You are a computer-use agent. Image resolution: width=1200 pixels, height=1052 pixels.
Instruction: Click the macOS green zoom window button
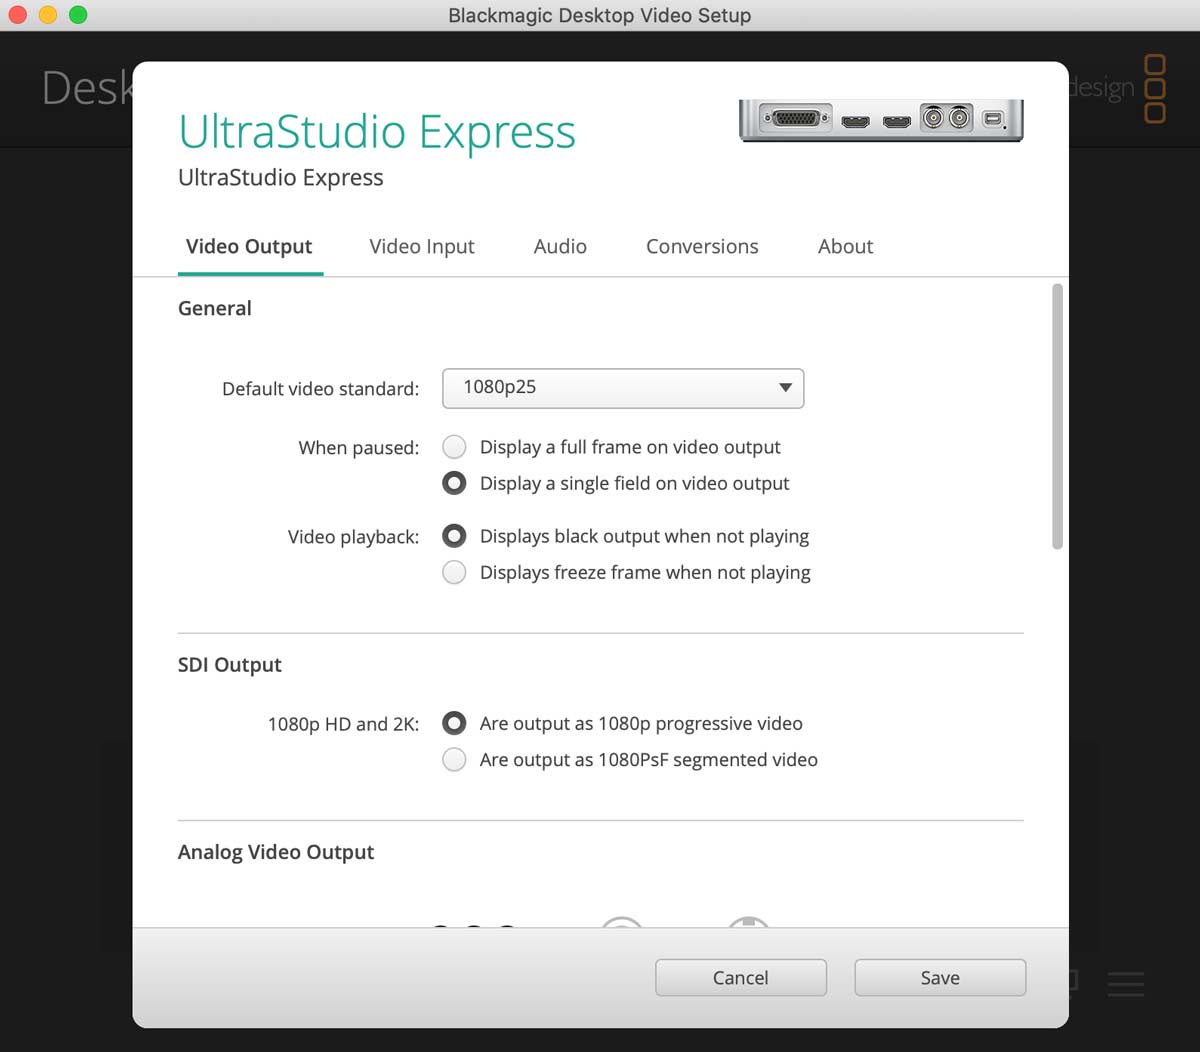pos(78,15)
